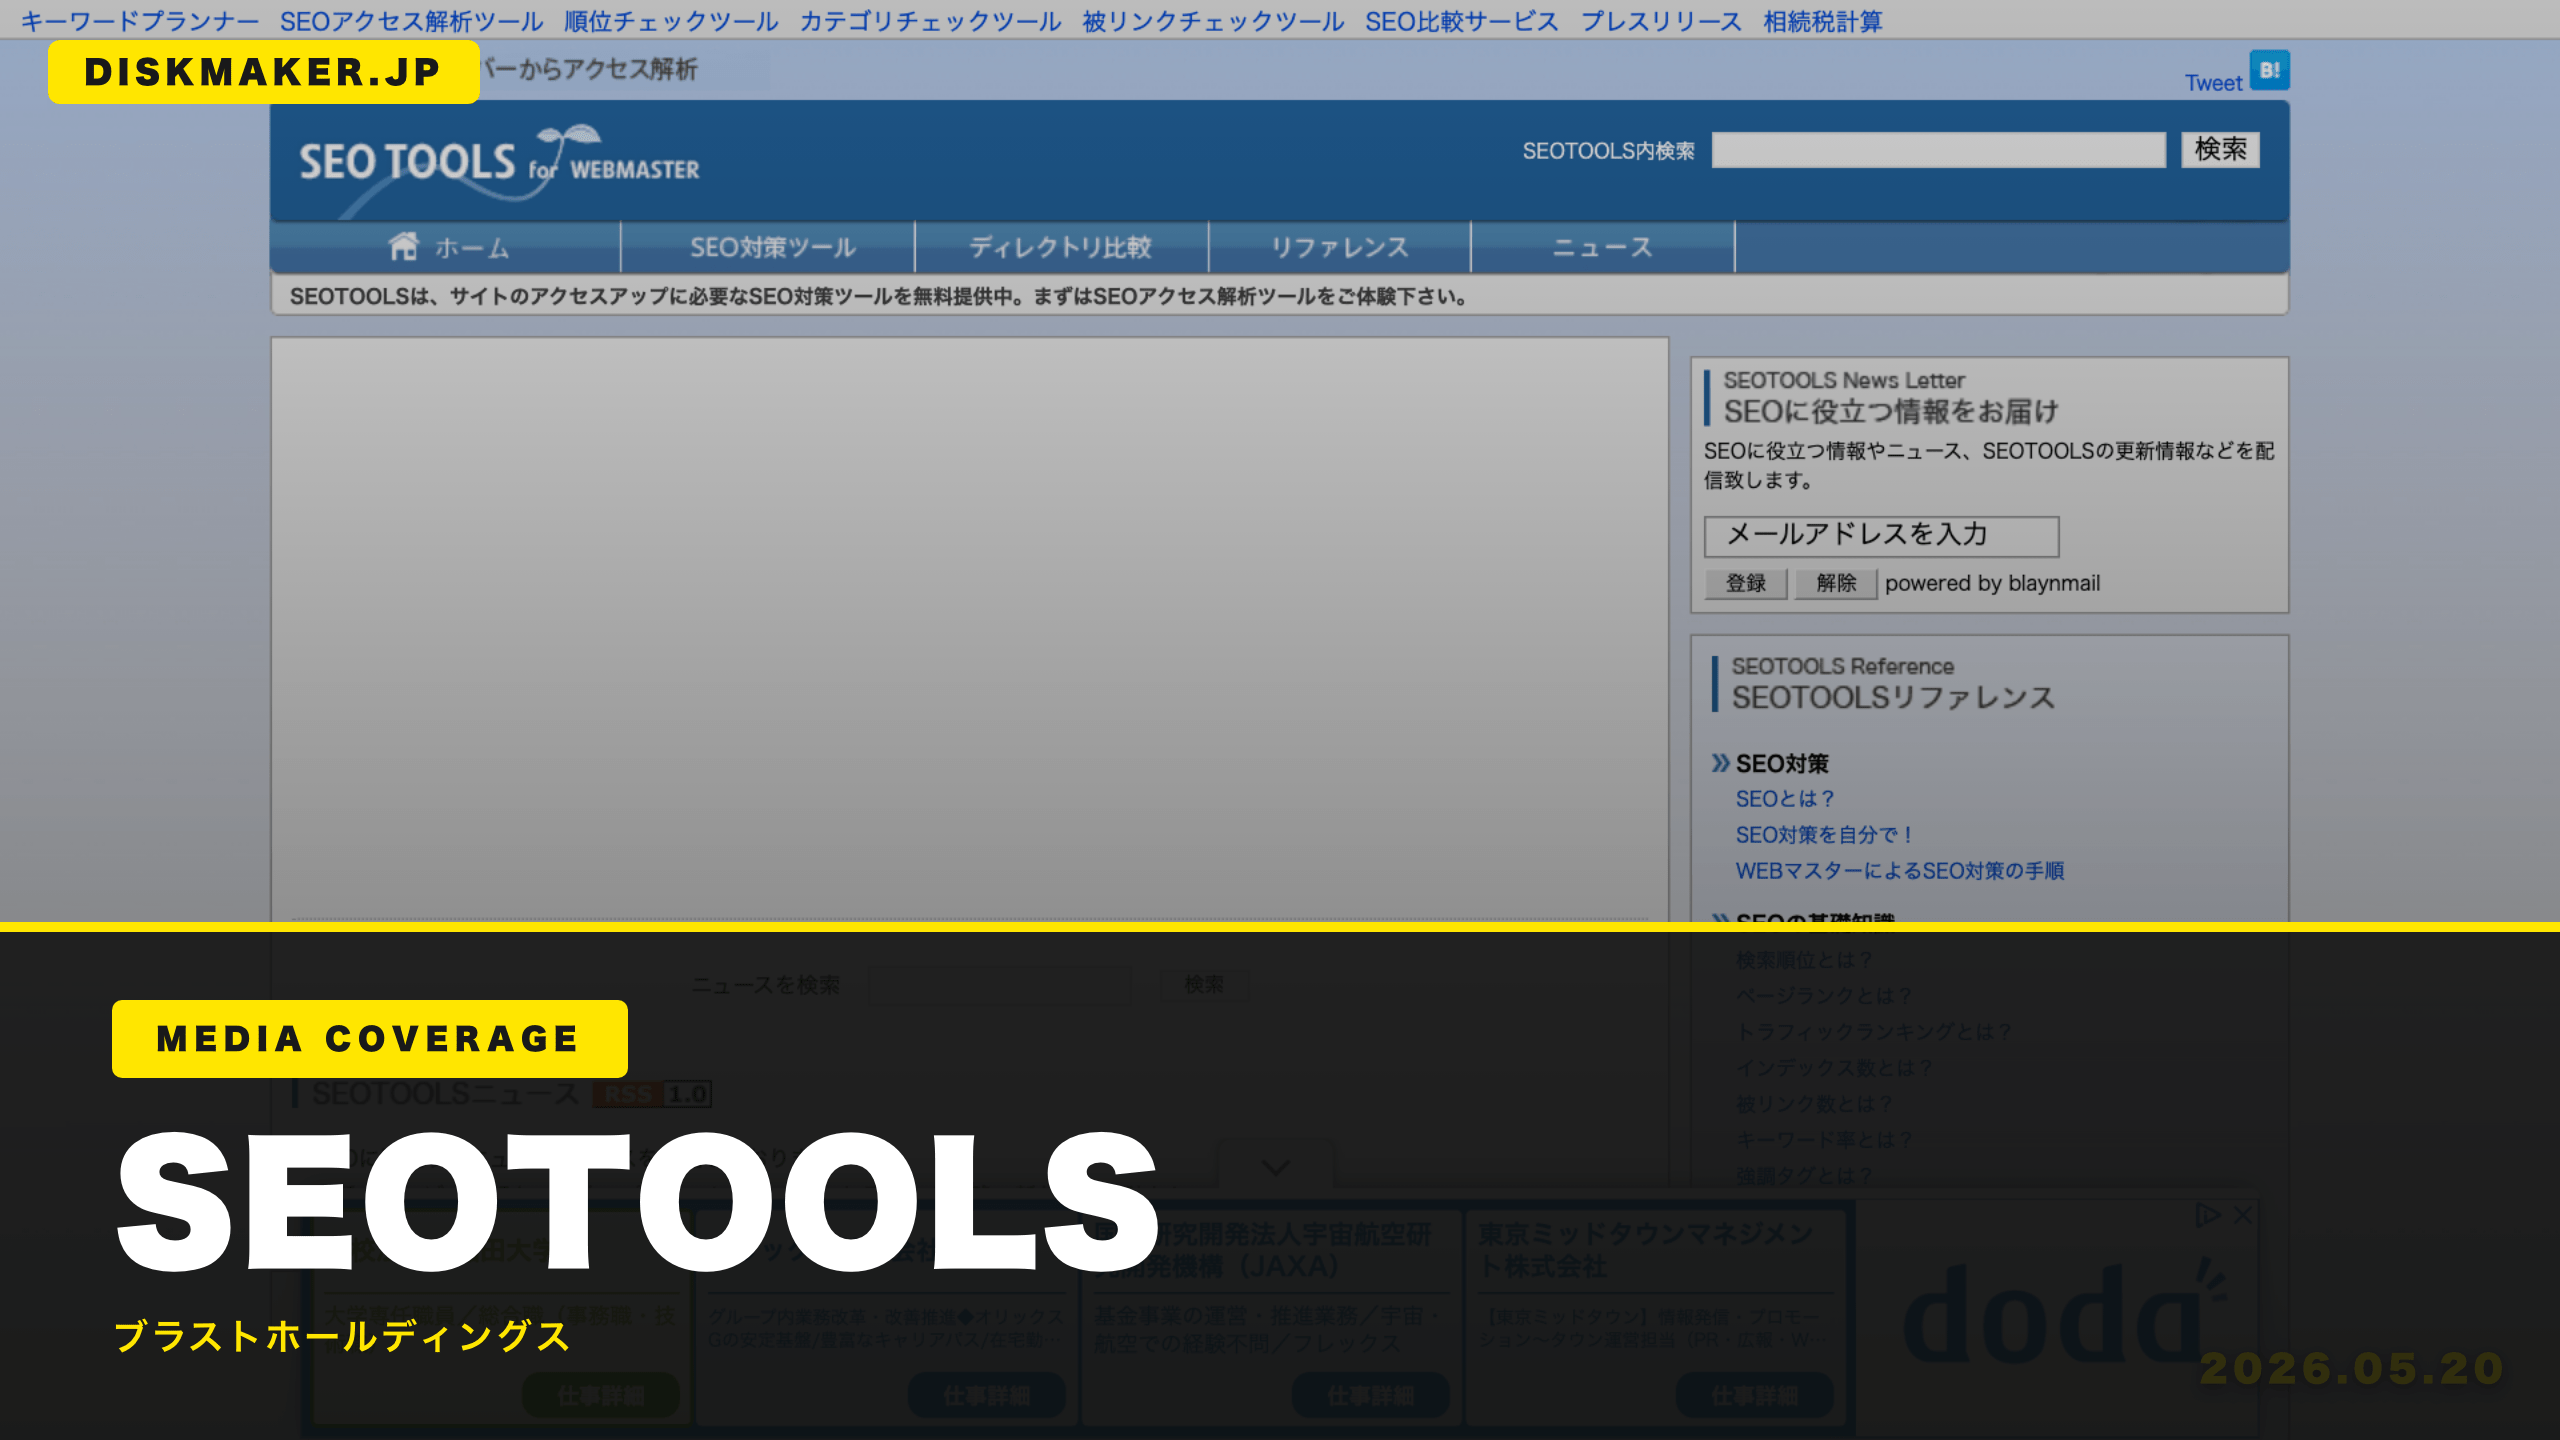Click the powered by blaynmail text
The width and height of the screenshot is (2560, 1440).
[1992, 583]
